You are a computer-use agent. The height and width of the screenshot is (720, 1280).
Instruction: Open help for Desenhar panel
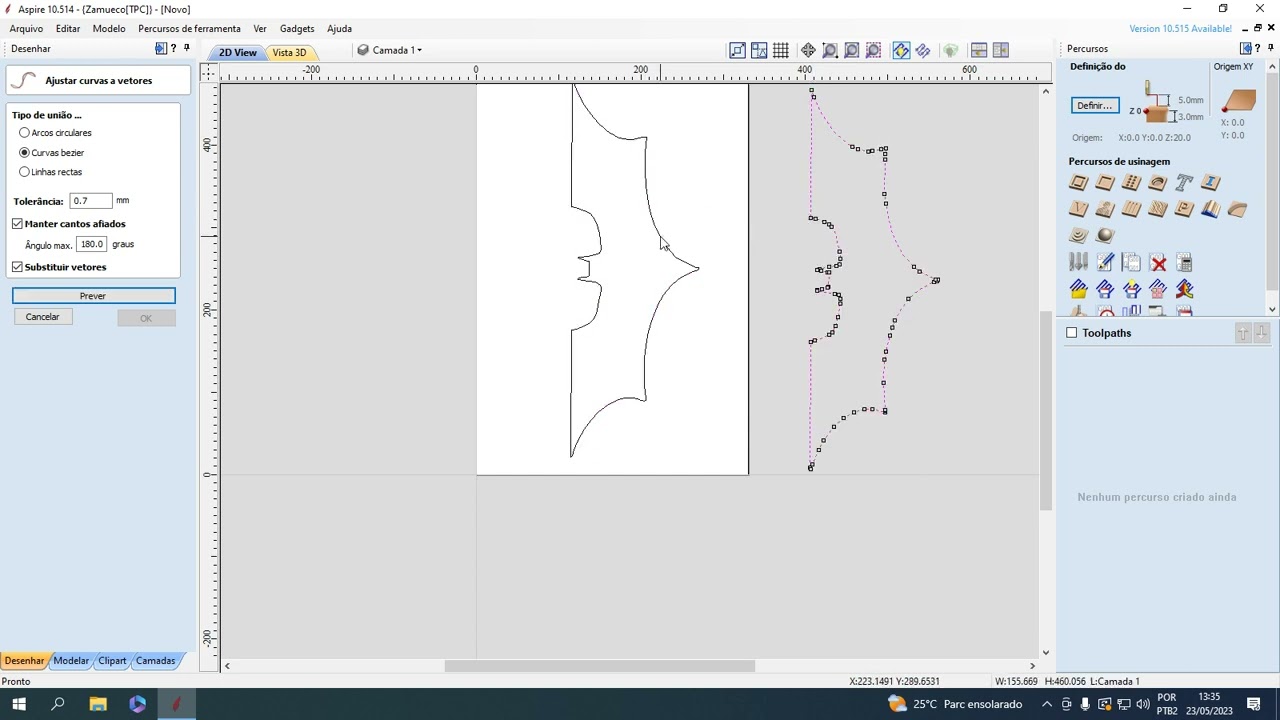click(x=174, y=48)
